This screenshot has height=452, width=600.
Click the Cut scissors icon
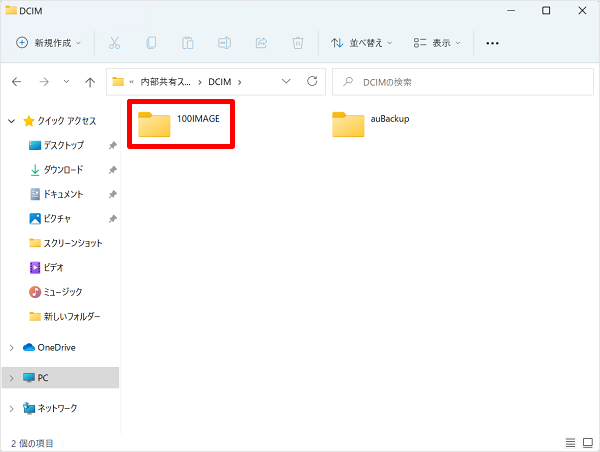114,43
